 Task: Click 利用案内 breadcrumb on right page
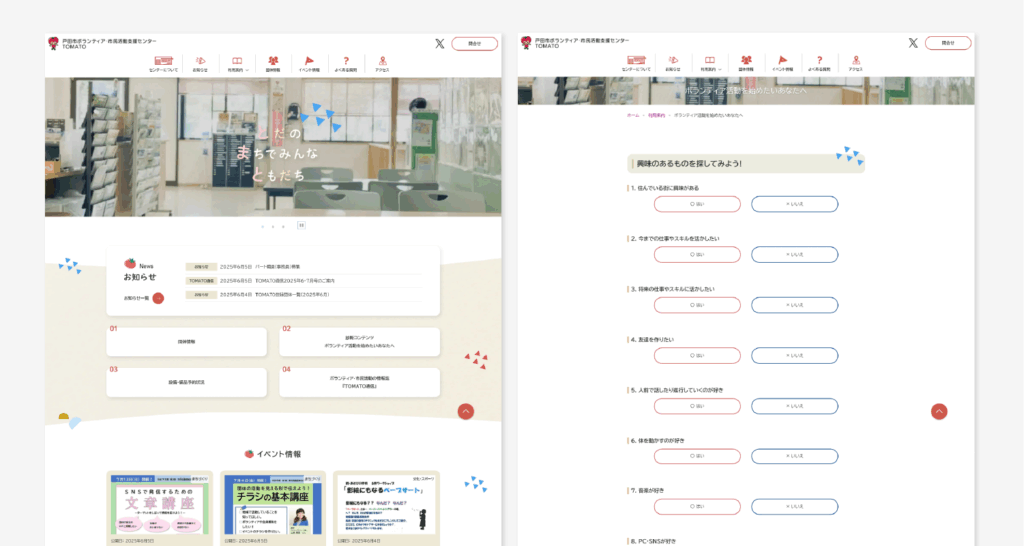(656, 115)
